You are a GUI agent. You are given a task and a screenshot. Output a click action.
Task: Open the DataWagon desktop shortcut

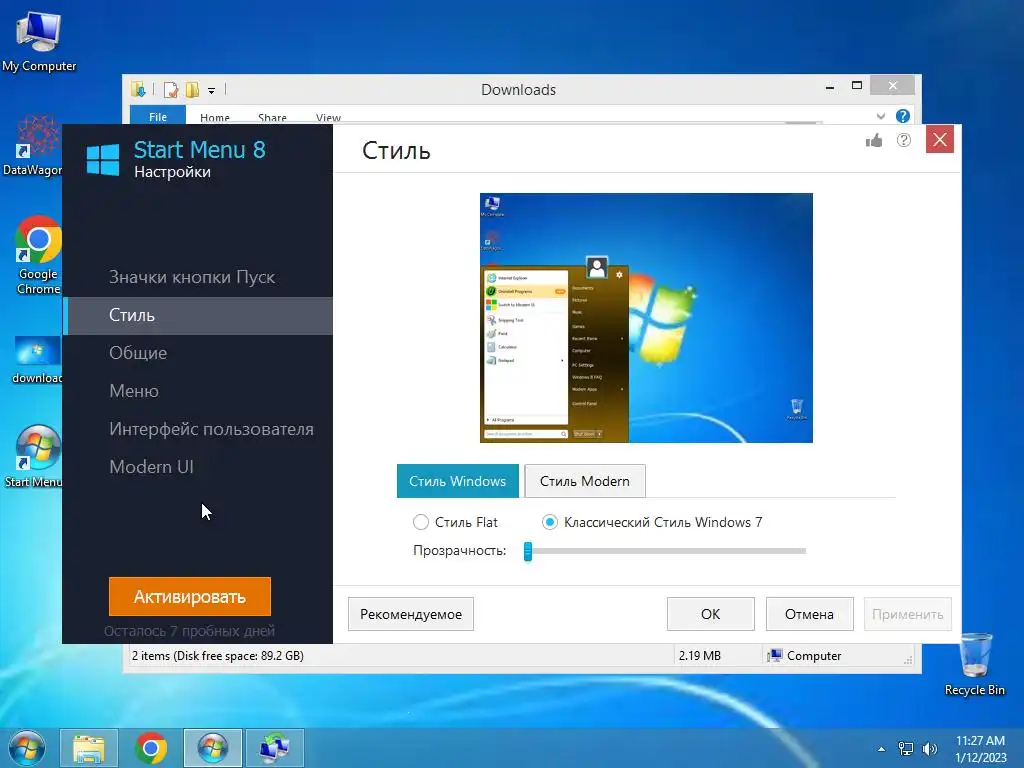point(33,146)
